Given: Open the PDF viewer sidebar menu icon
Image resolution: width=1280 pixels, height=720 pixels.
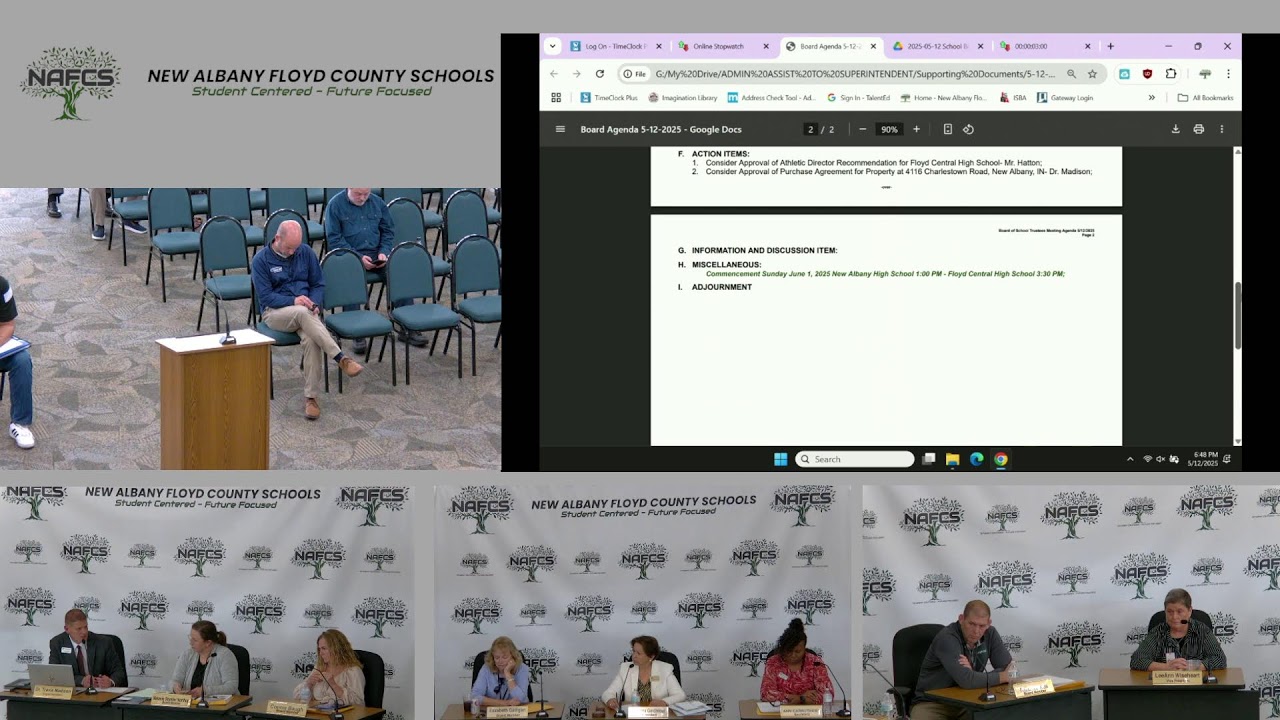Looking at the screenshot, I should [560, 129].
